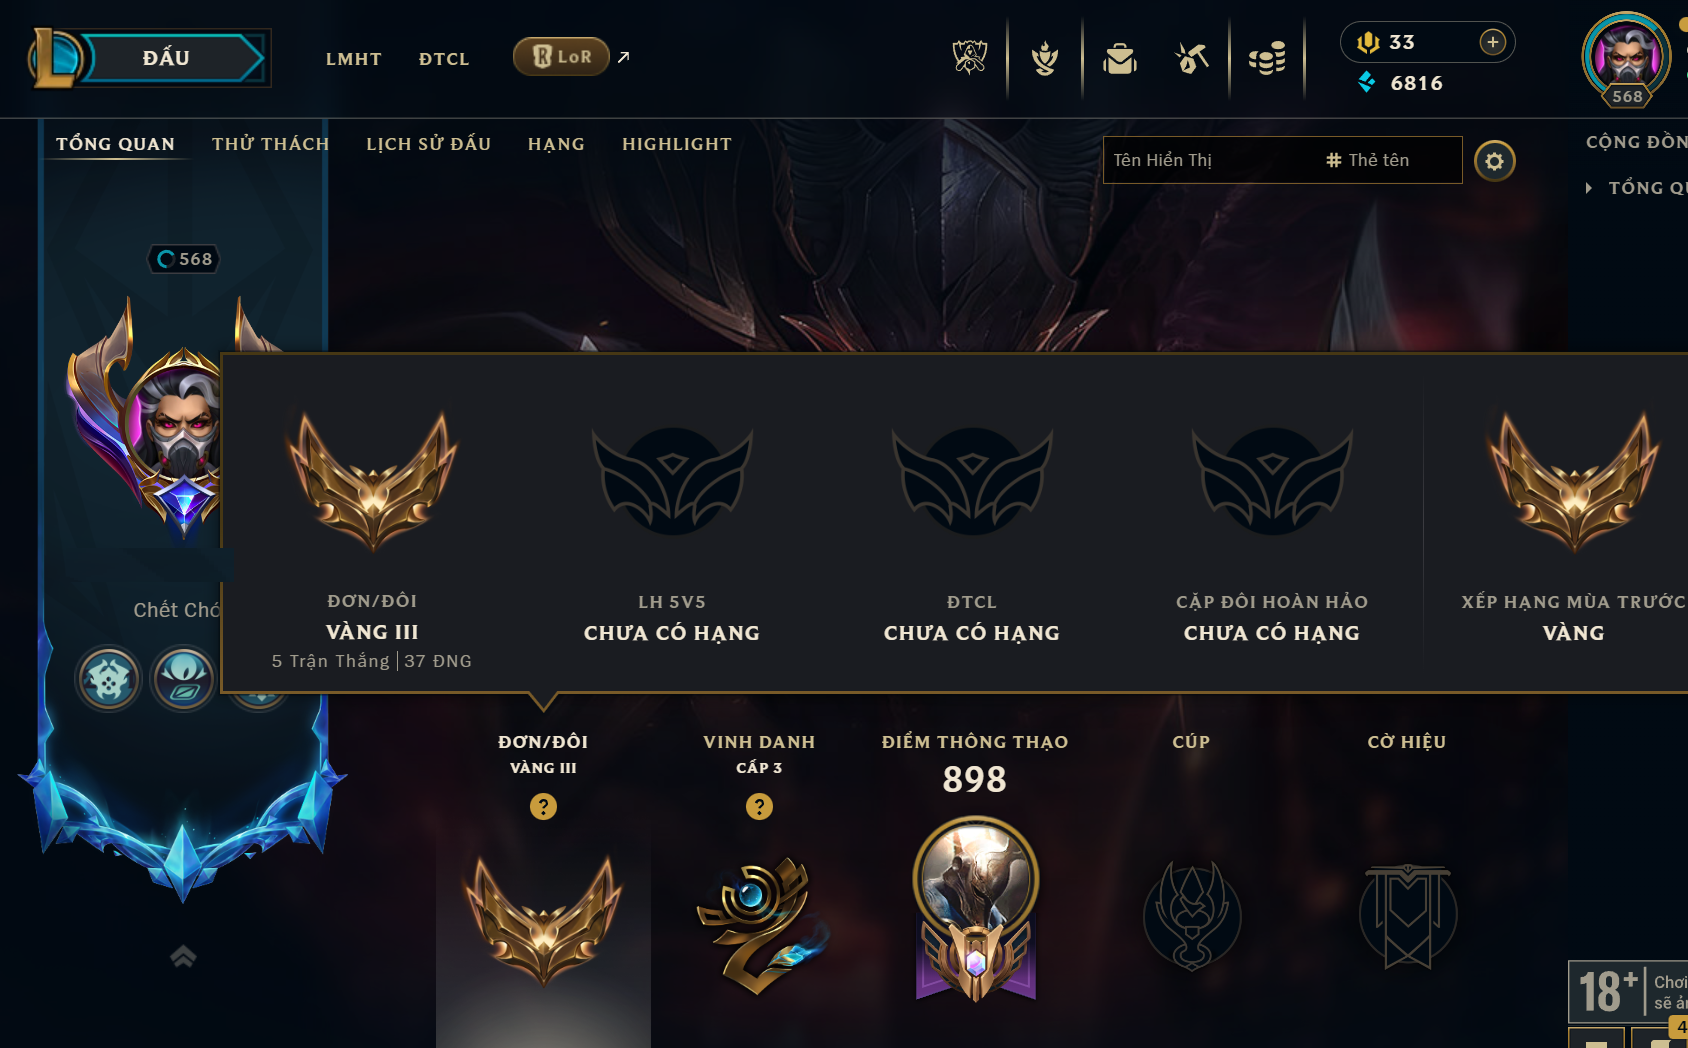This screenshot has width=1688, height=1048.
Task: Click the question mark under VINH DANH
Action: pyautogui.click(x=759, y=806)
